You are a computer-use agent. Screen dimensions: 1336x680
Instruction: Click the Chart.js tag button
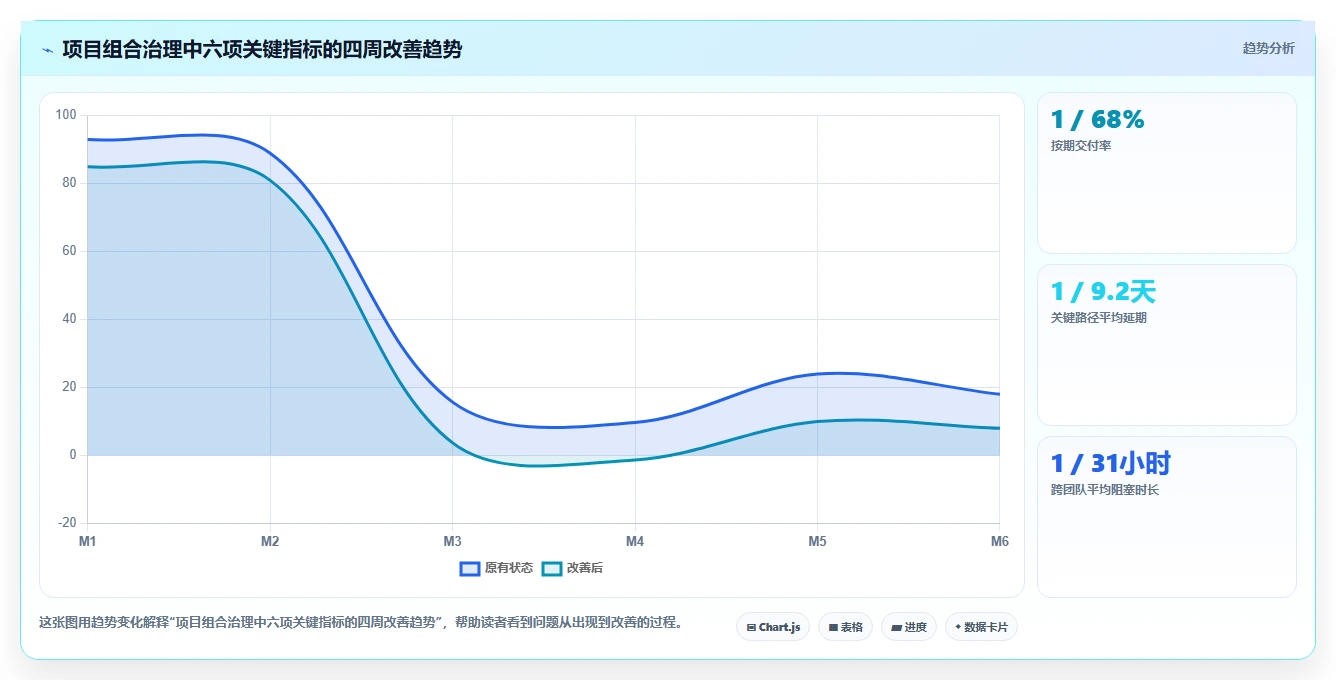[773, 627]
